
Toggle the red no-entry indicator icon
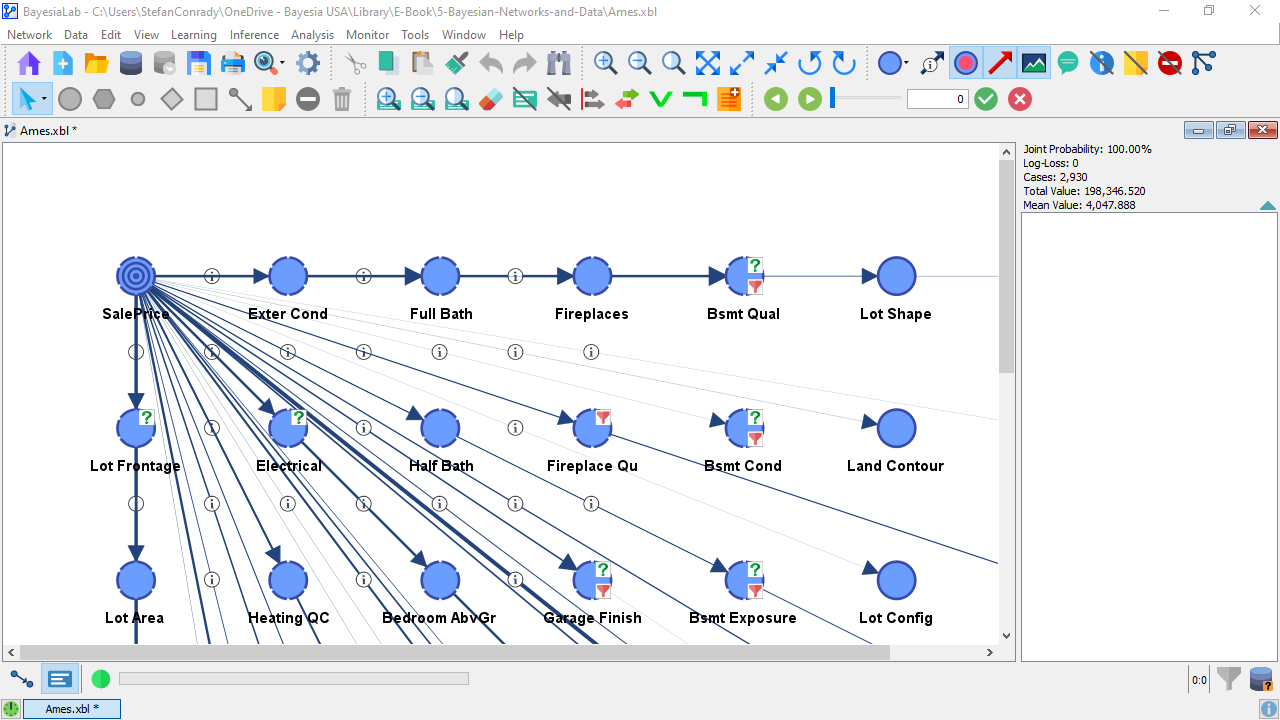[1169, 63]
